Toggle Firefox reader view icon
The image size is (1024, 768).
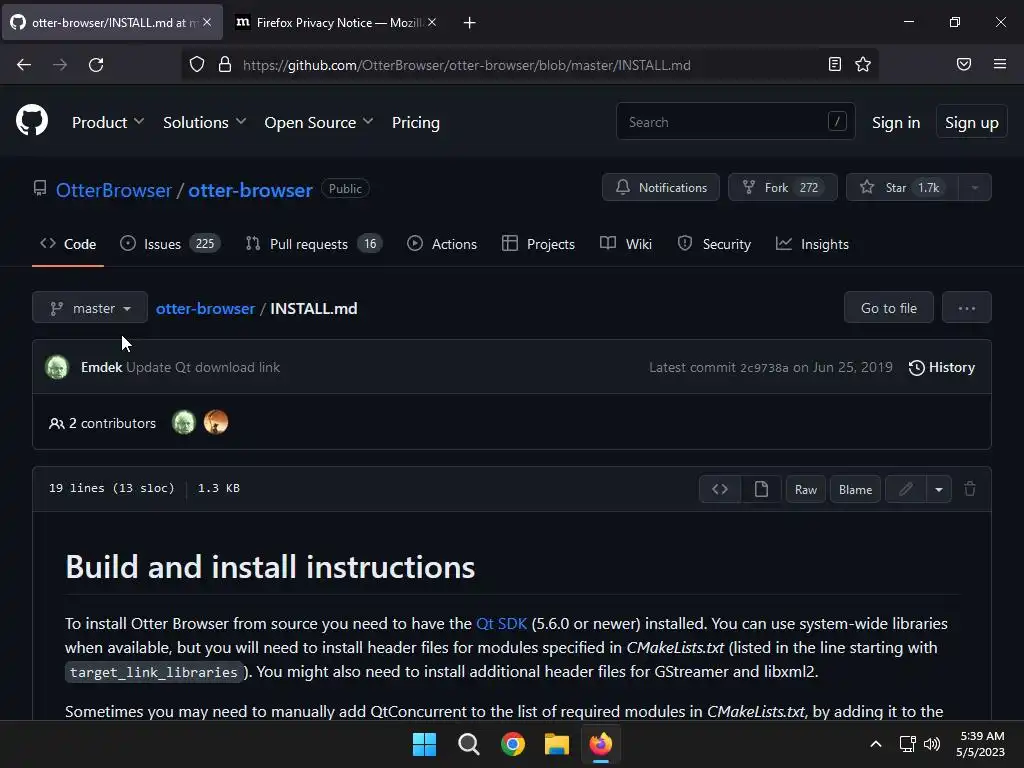[x=835, y=64]
